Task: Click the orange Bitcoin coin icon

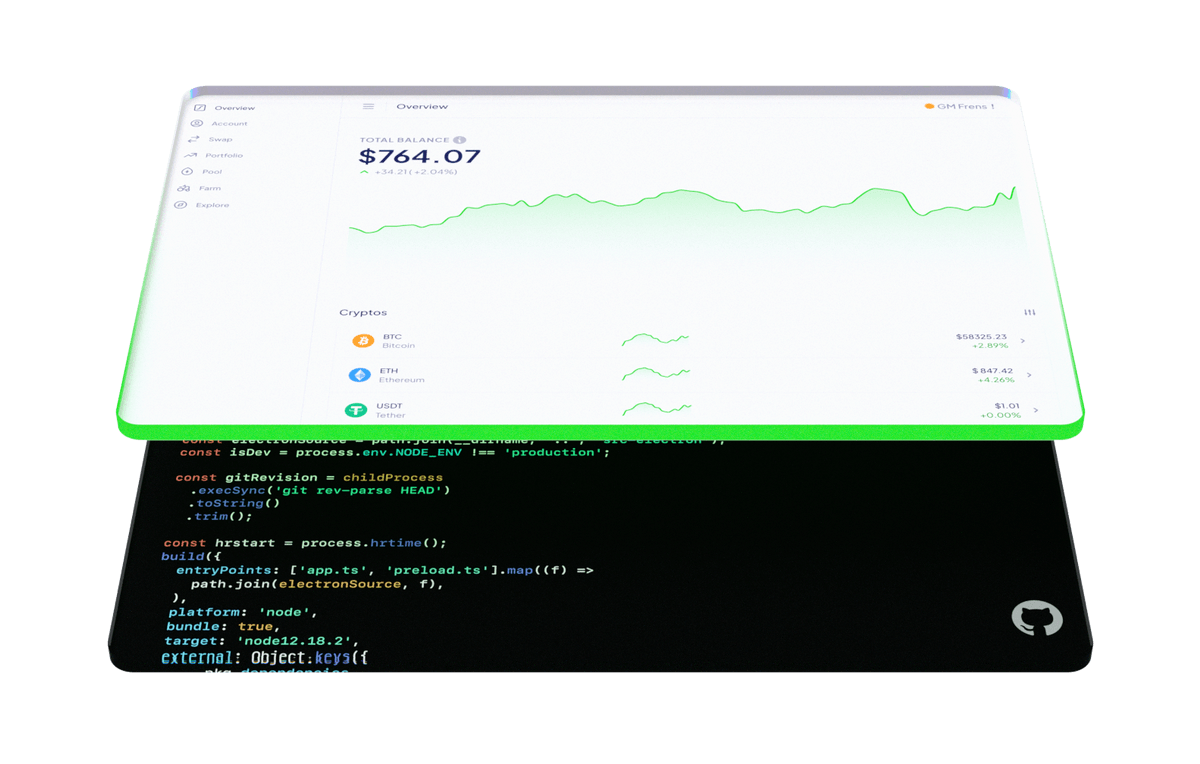Action: tap(362, 341)
